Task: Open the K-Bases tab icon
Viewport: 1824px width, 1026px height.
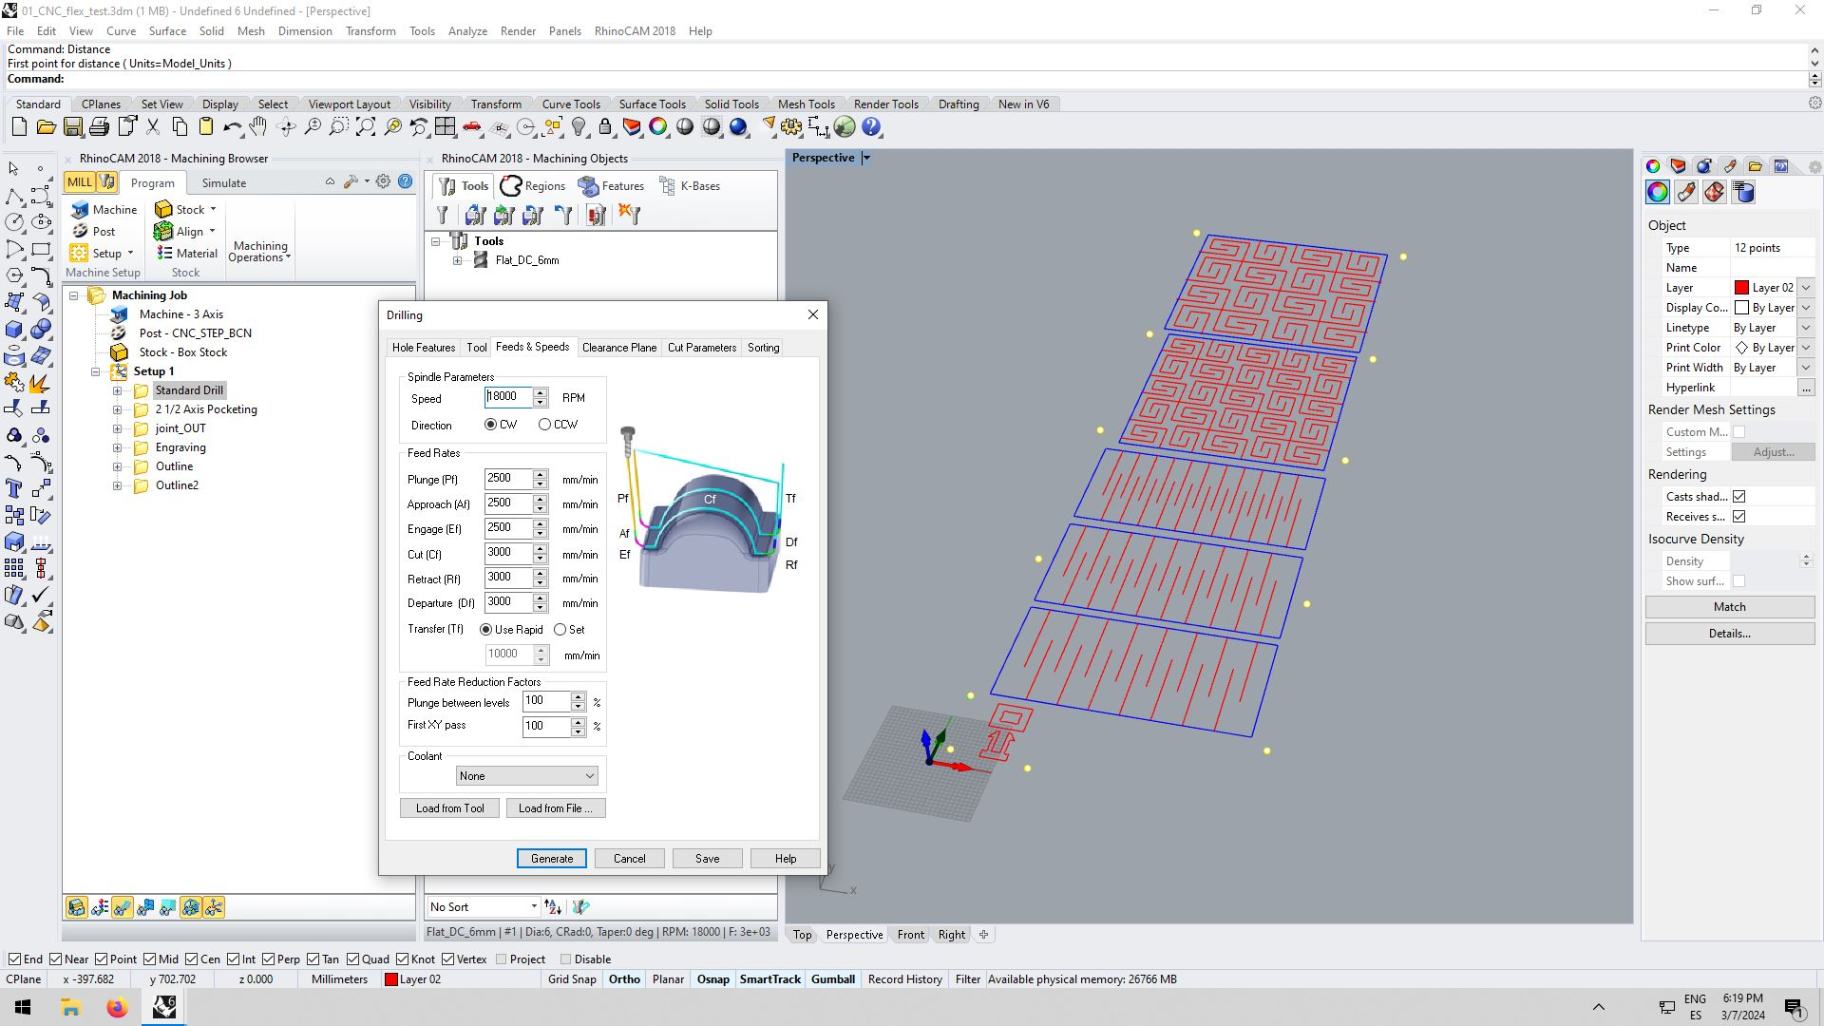Action: 667,186
